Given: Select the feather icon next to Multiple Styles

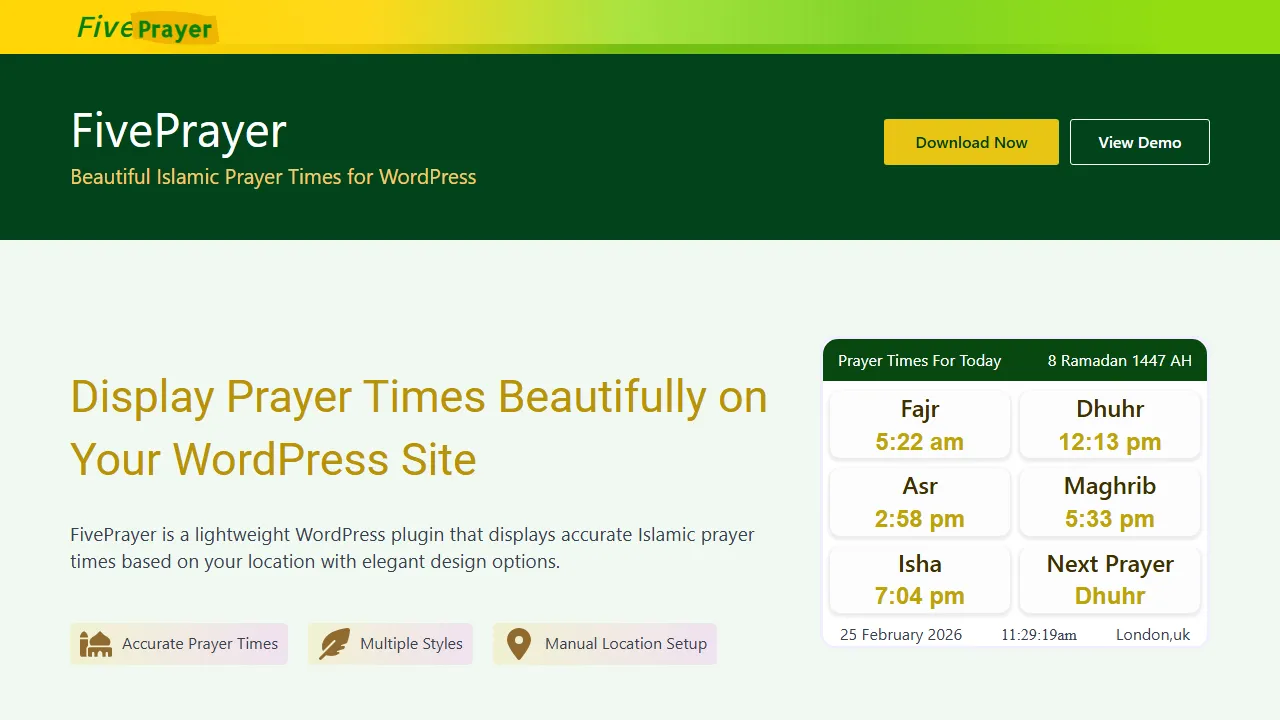Looking at the screenshot, I should [333, 644].
